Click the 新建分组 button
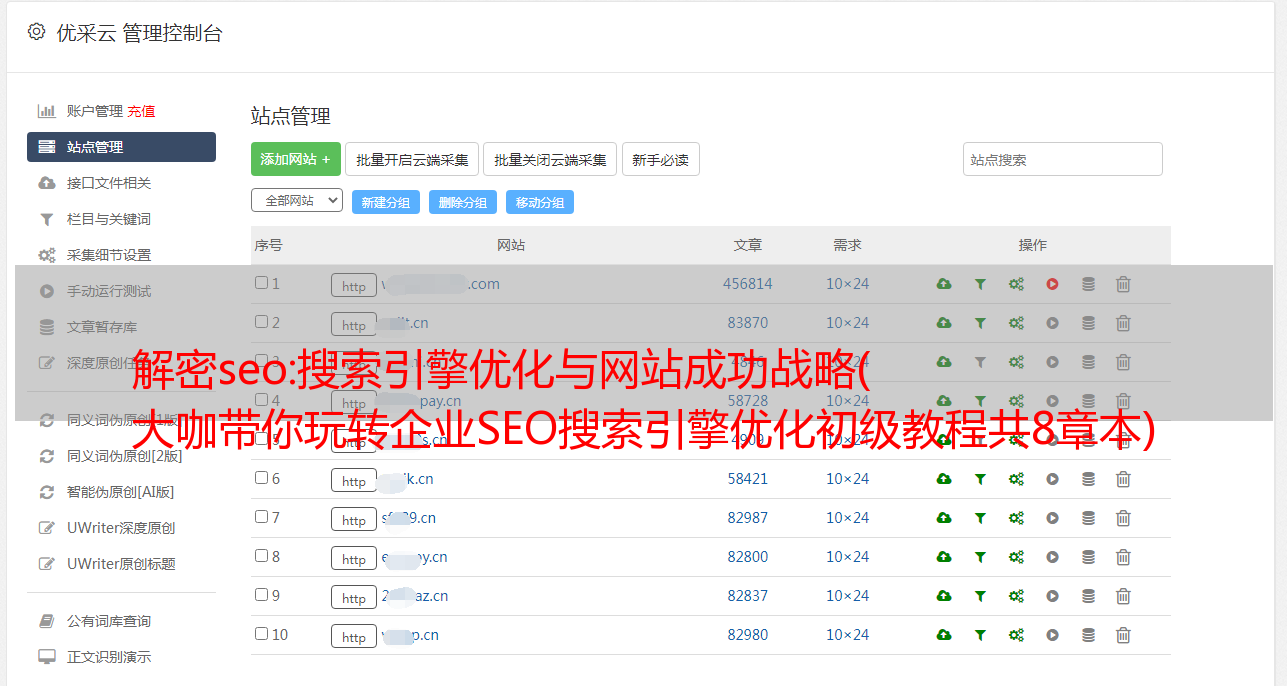The height and width of the screenshot is (686, 1287). [x=386, y=202]
